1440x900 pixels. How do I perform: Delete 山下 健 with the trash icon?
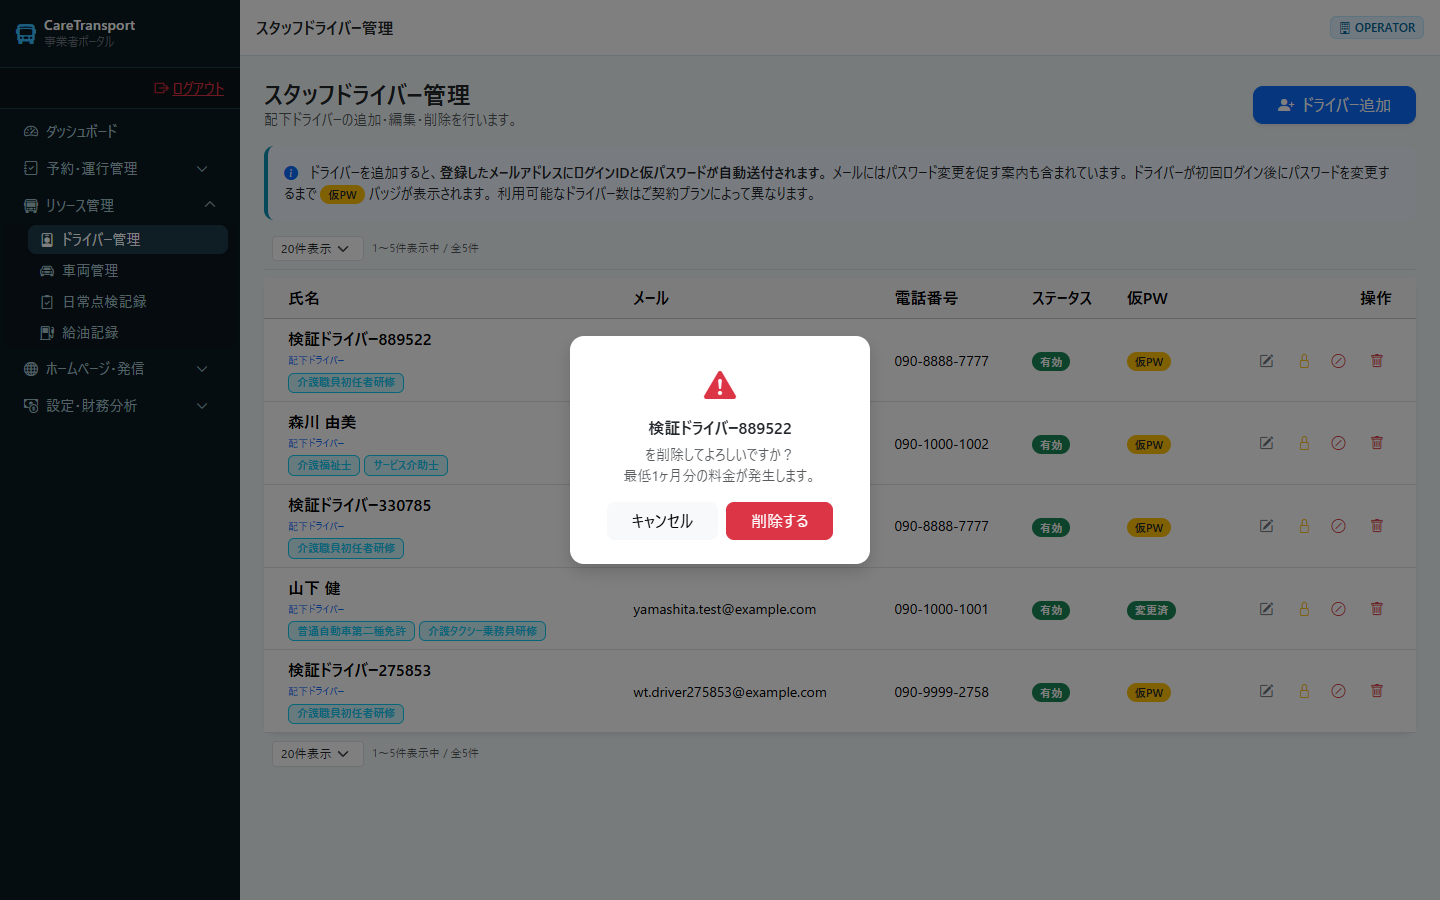click(1377, 609)
